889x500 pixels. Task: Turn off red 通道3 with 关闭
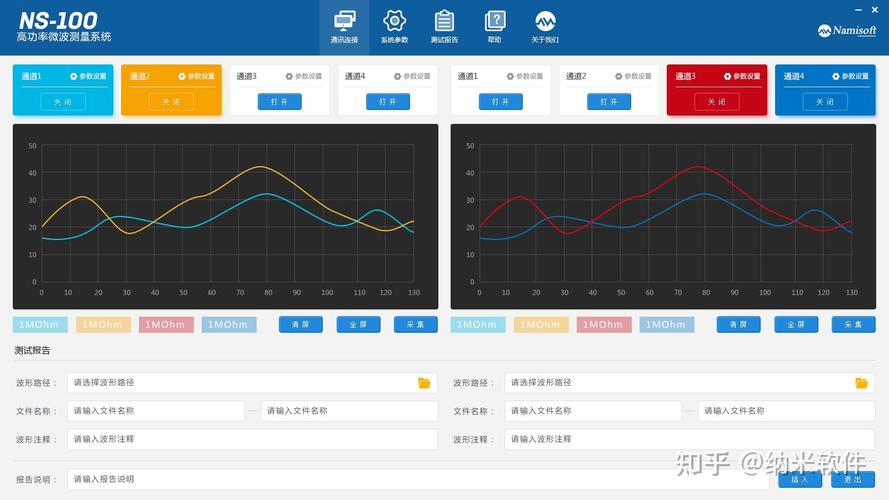pos(717,102)
